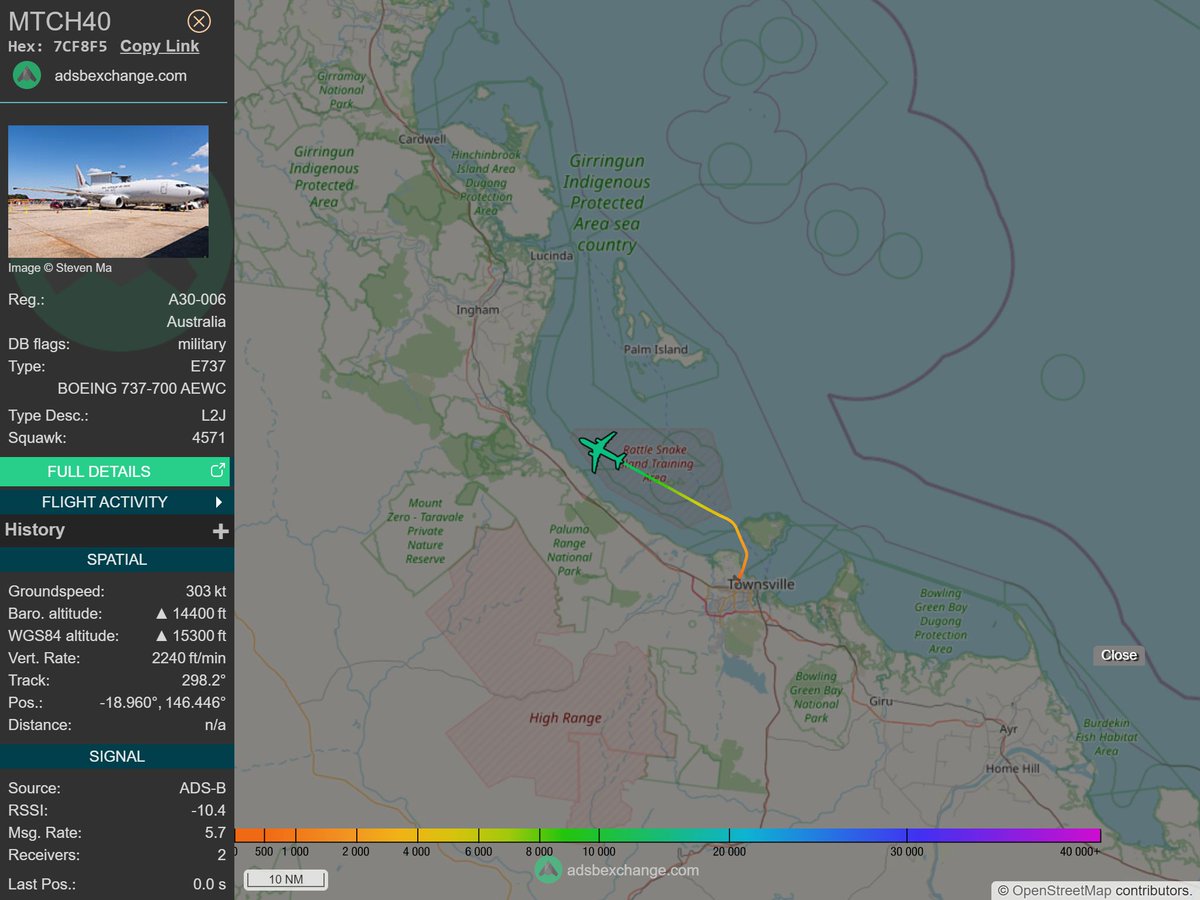Collapse the SPATIAL section
1200x900 pixels.
117,559
